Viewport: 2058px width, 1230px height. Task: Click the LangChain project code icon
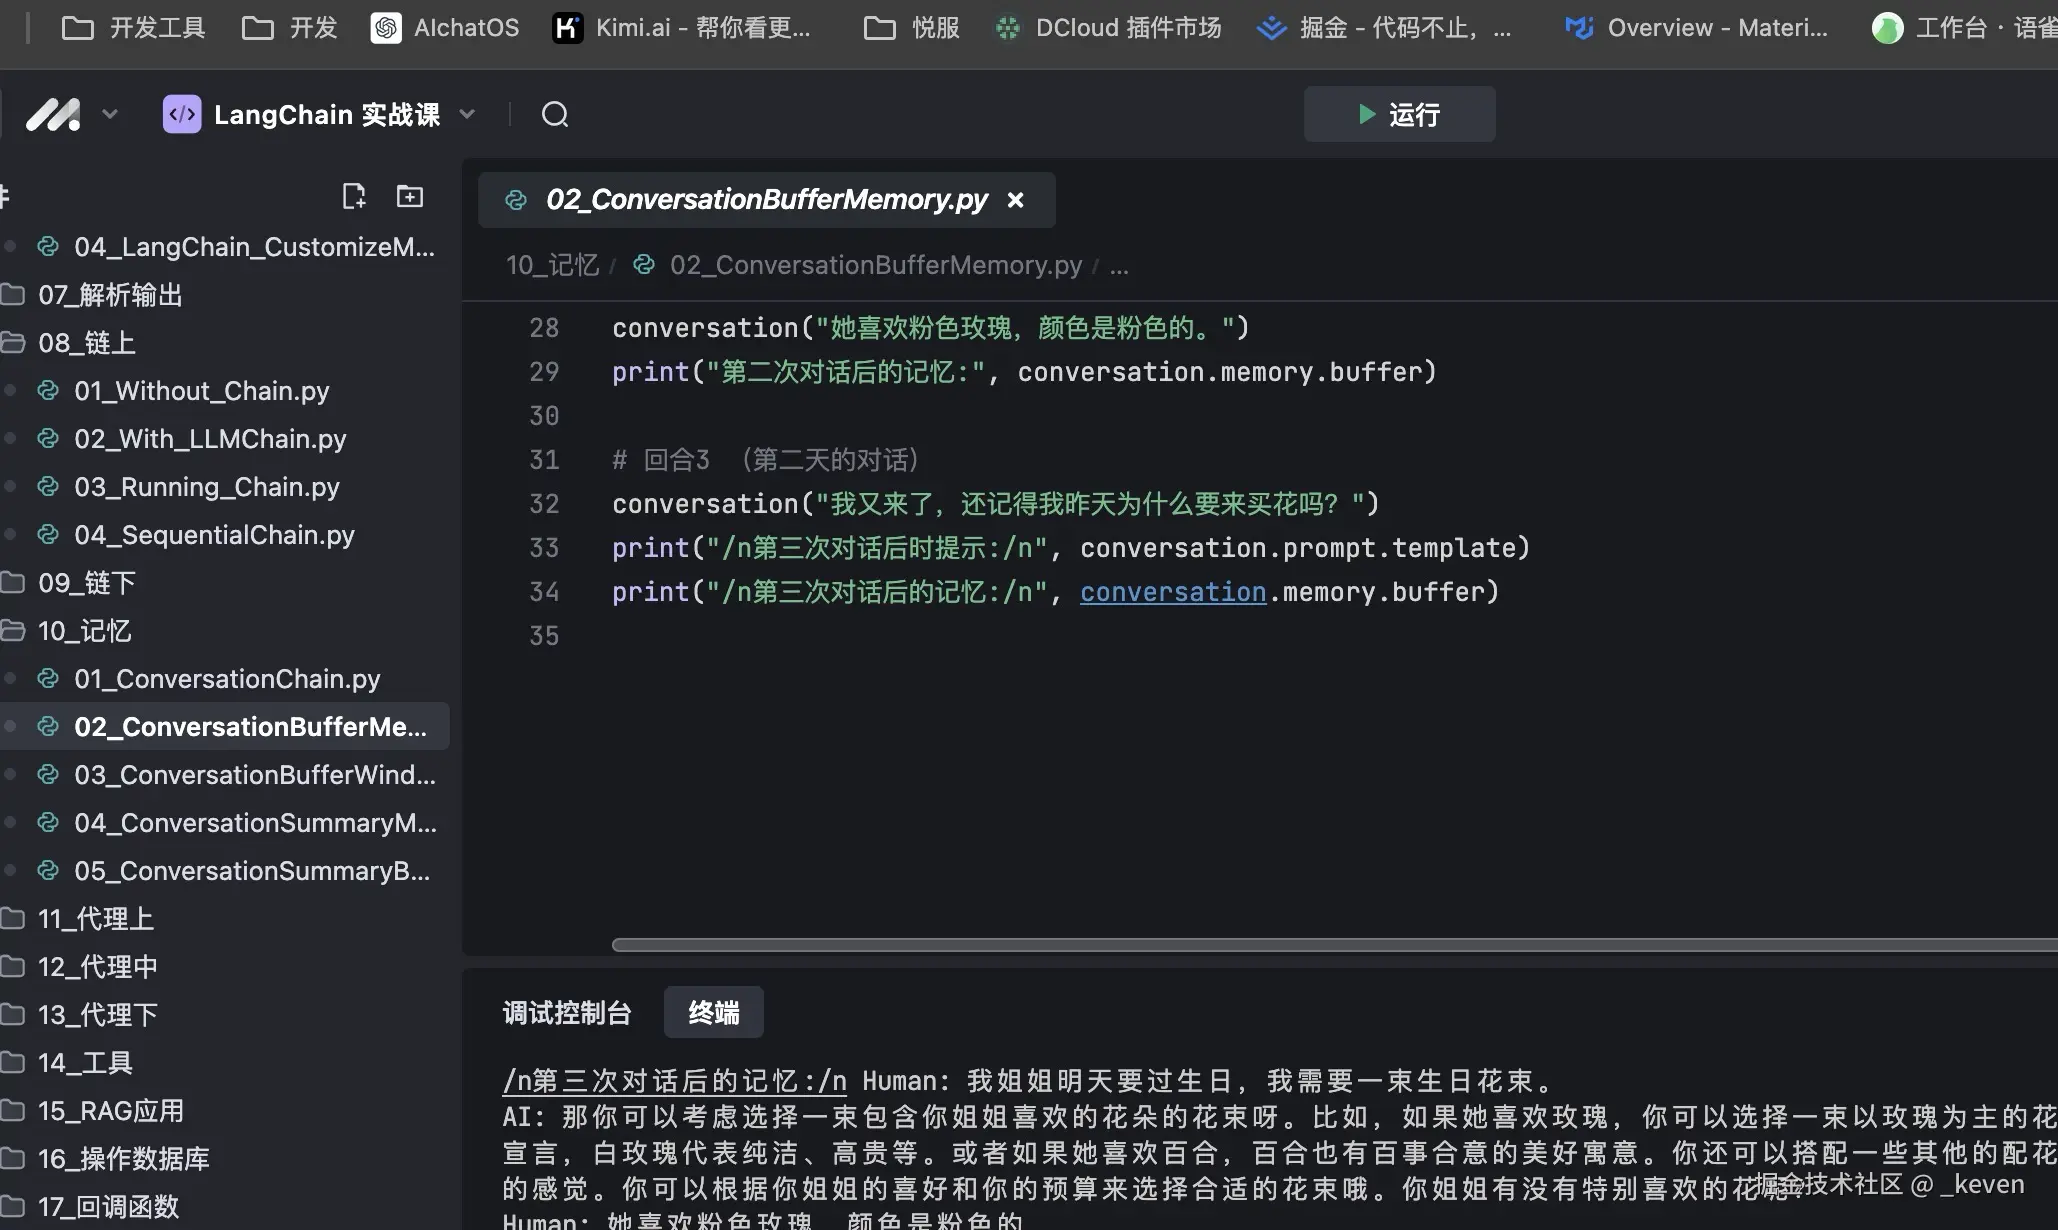(182, 115)
